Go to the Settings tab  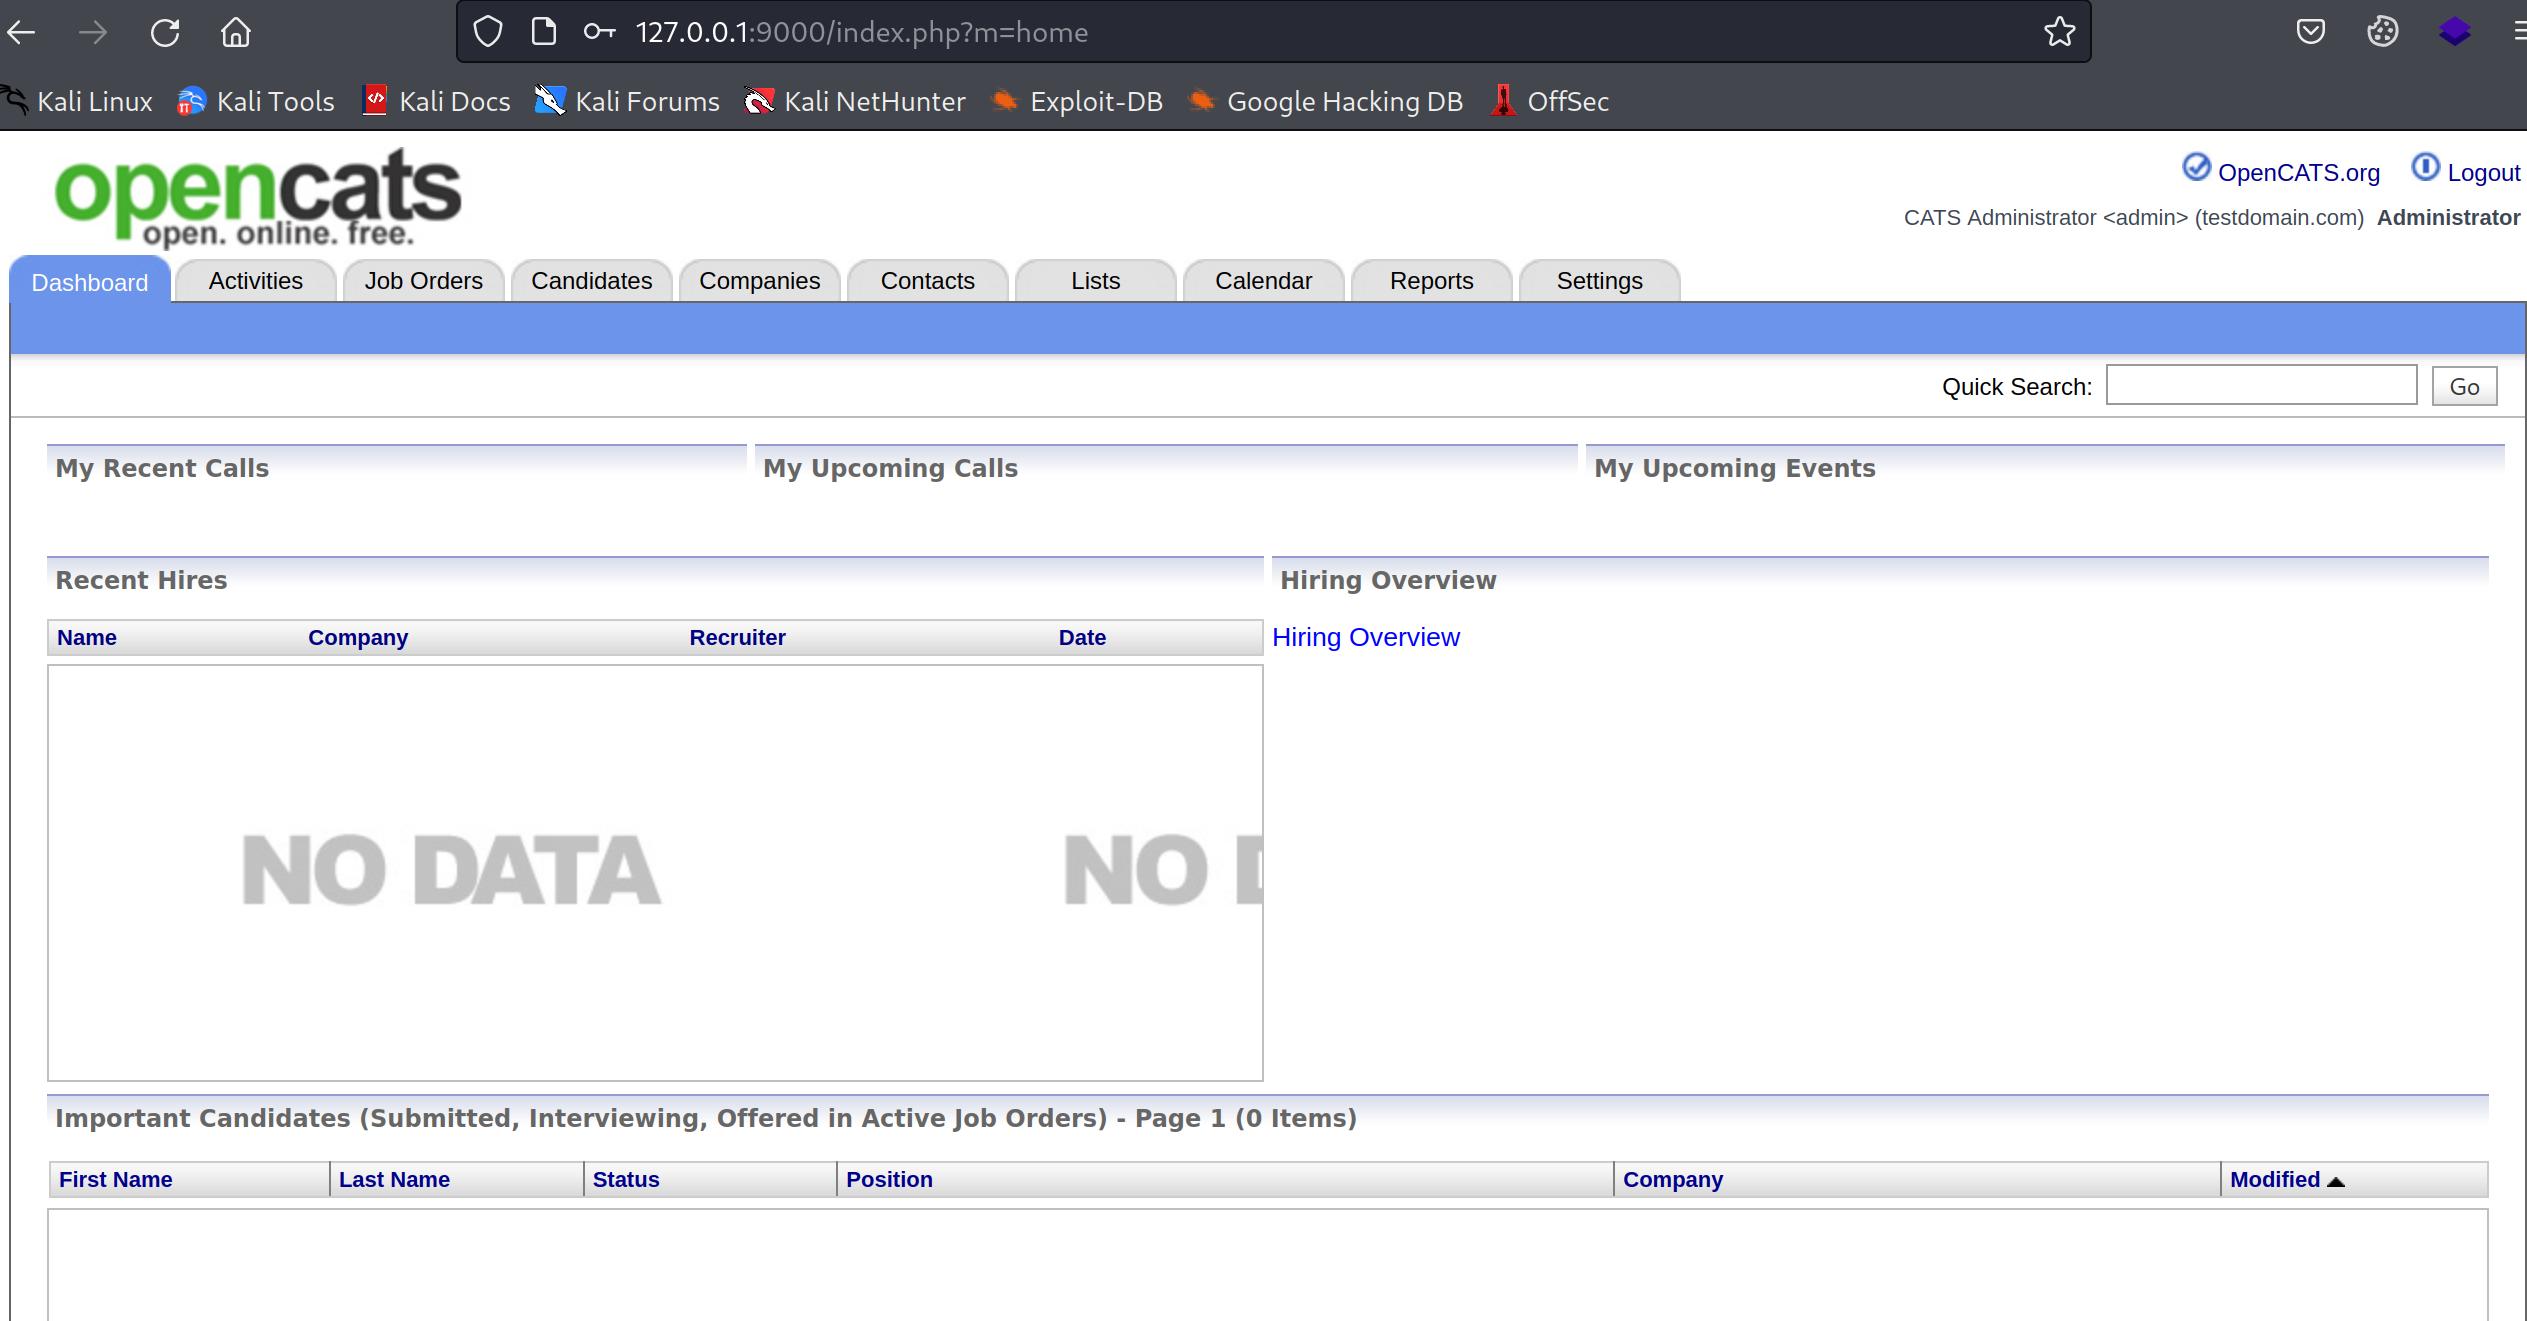(1598, 282)
